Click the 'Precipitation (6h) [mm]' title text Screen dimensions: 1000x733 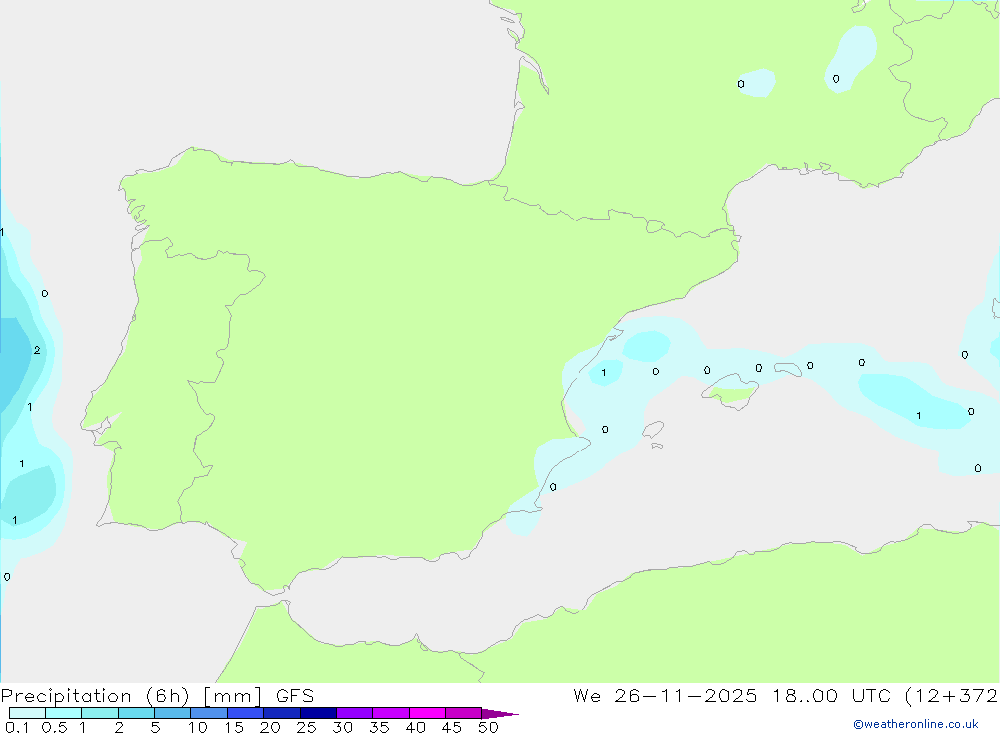pos(131,696)
